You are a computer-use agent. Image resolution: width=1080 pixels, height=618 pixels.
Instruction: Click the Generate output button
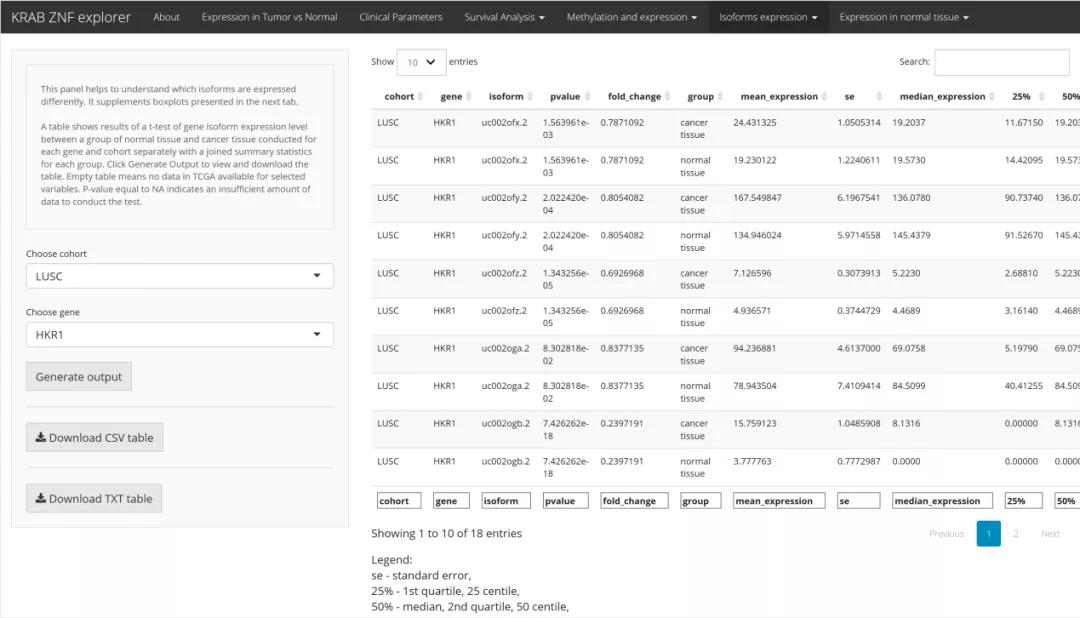(79, 377)
